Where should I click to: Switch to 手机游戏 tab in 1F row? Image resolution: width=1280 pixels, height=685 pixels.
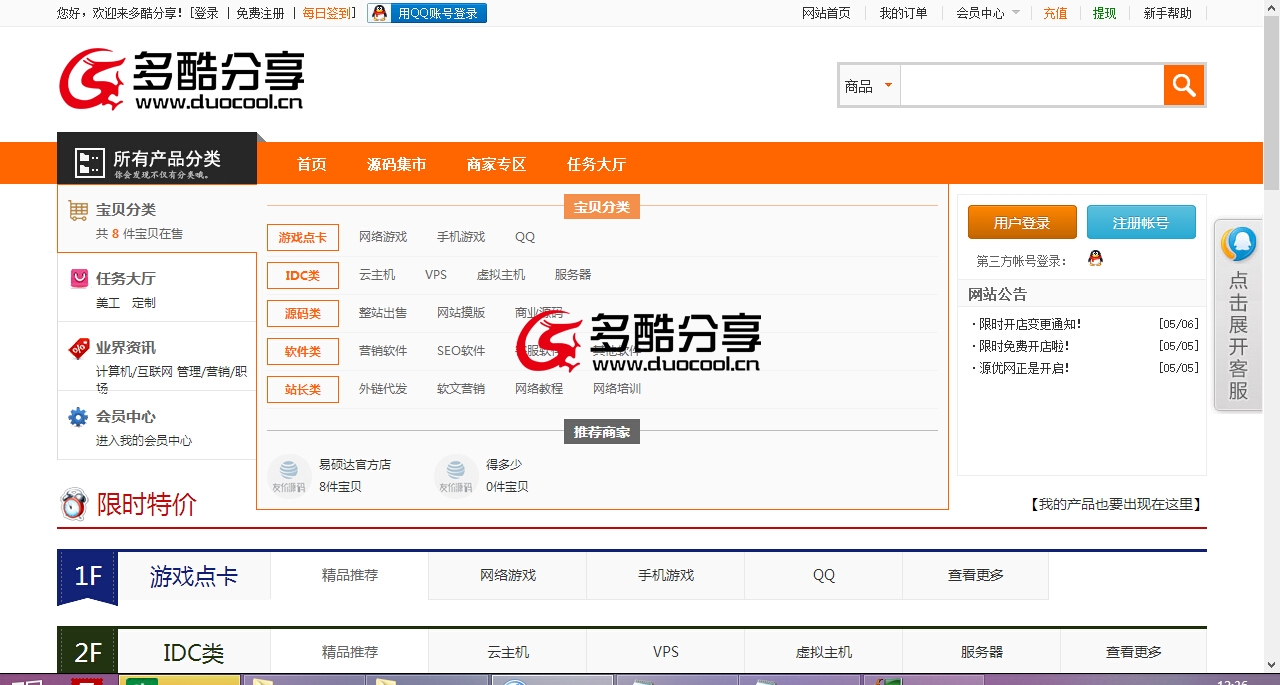pyautogui.click(x=666, y=575)
